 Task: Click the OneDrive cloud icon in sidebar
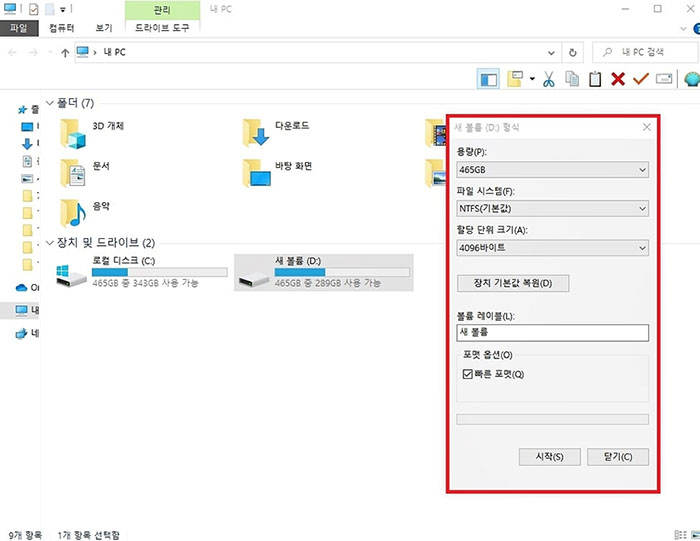(21, 287)
